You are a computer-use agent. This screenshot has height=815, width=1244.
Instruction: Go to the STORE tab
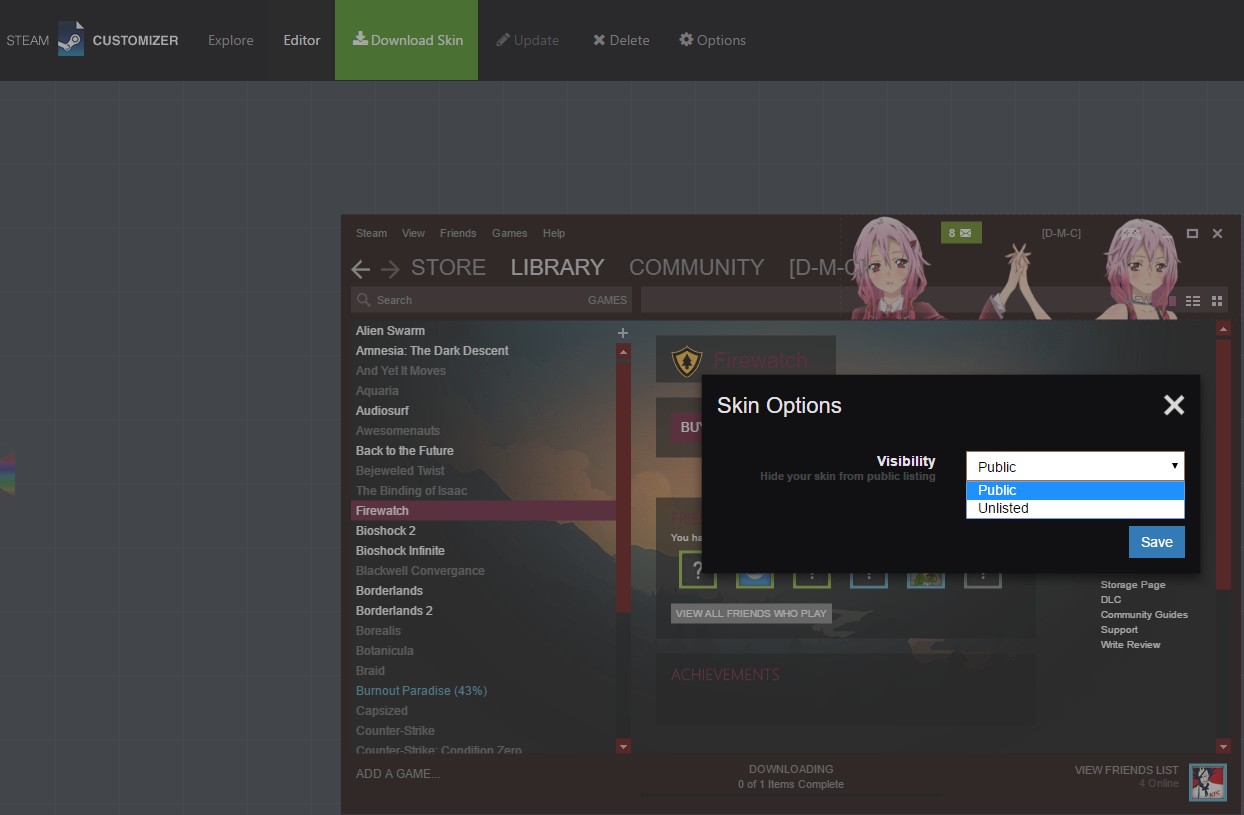448,268
